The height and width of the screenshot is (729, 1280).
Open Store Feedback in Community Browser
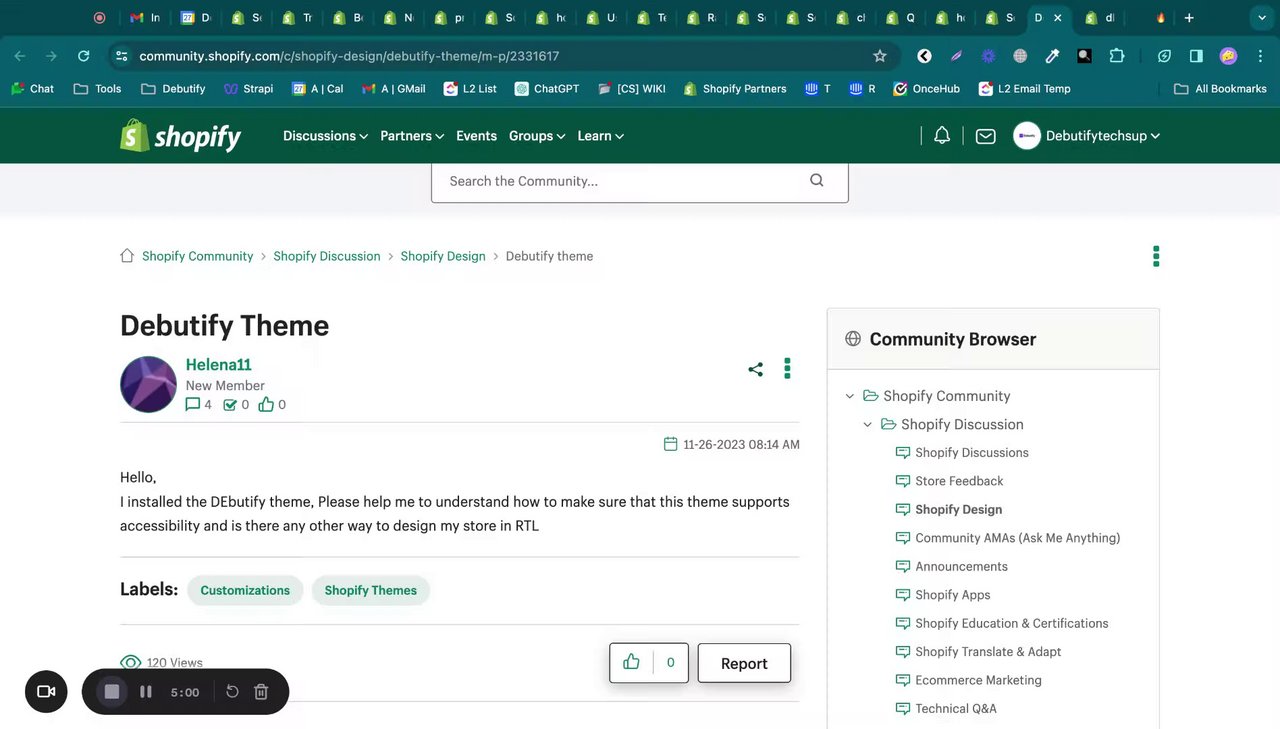click(x=959, y=481)
